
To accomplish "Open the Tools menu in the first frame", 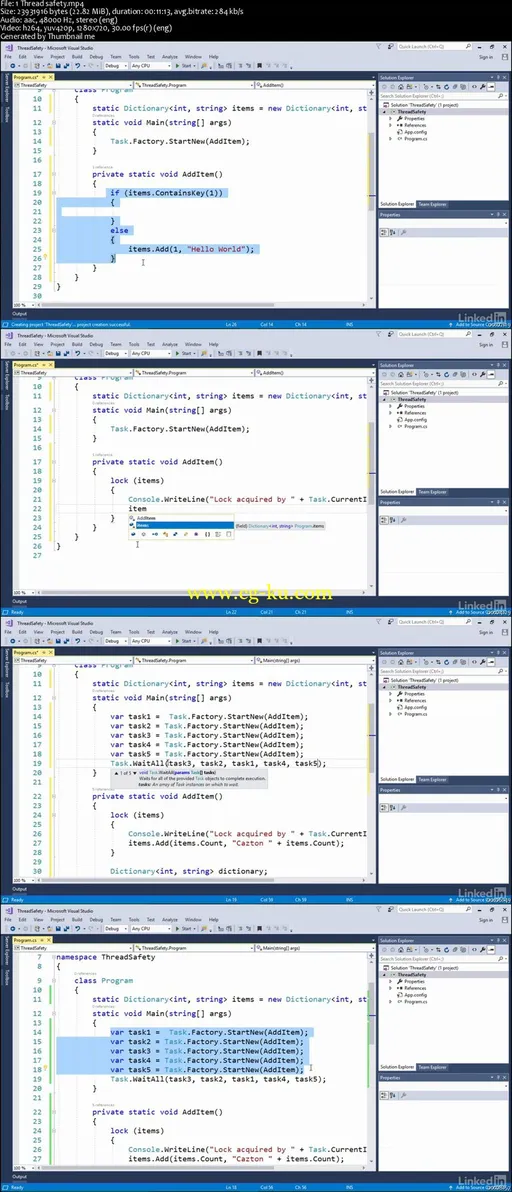I will click(134, 56).
